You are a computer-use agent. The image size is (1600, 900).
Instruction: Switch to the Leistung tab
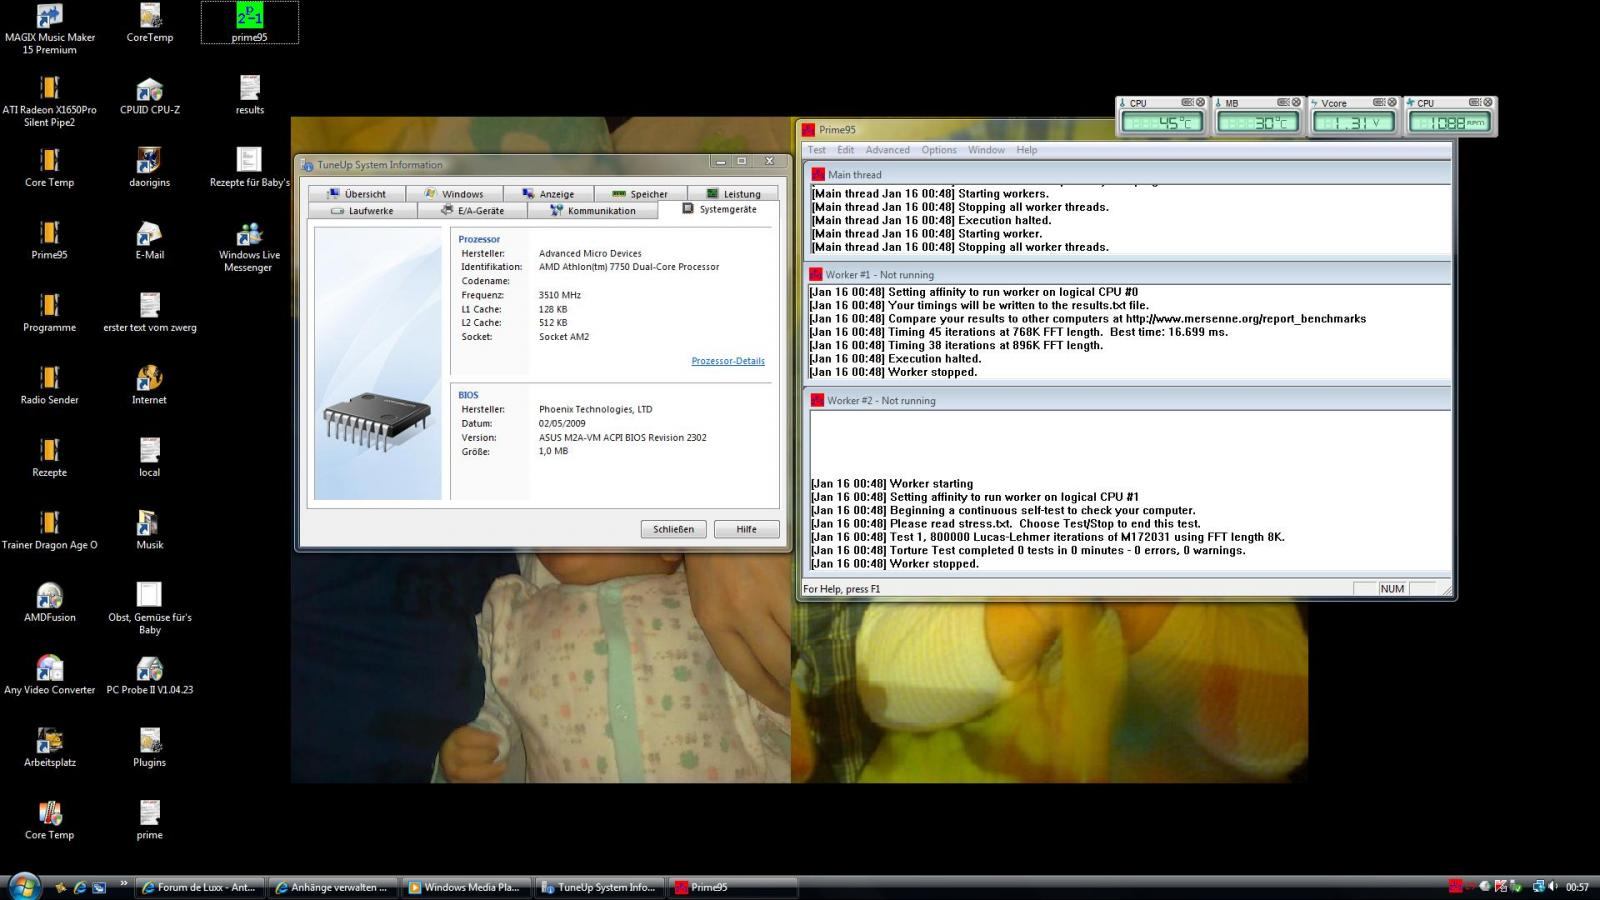pyautogui.click(x=733, y=194)
